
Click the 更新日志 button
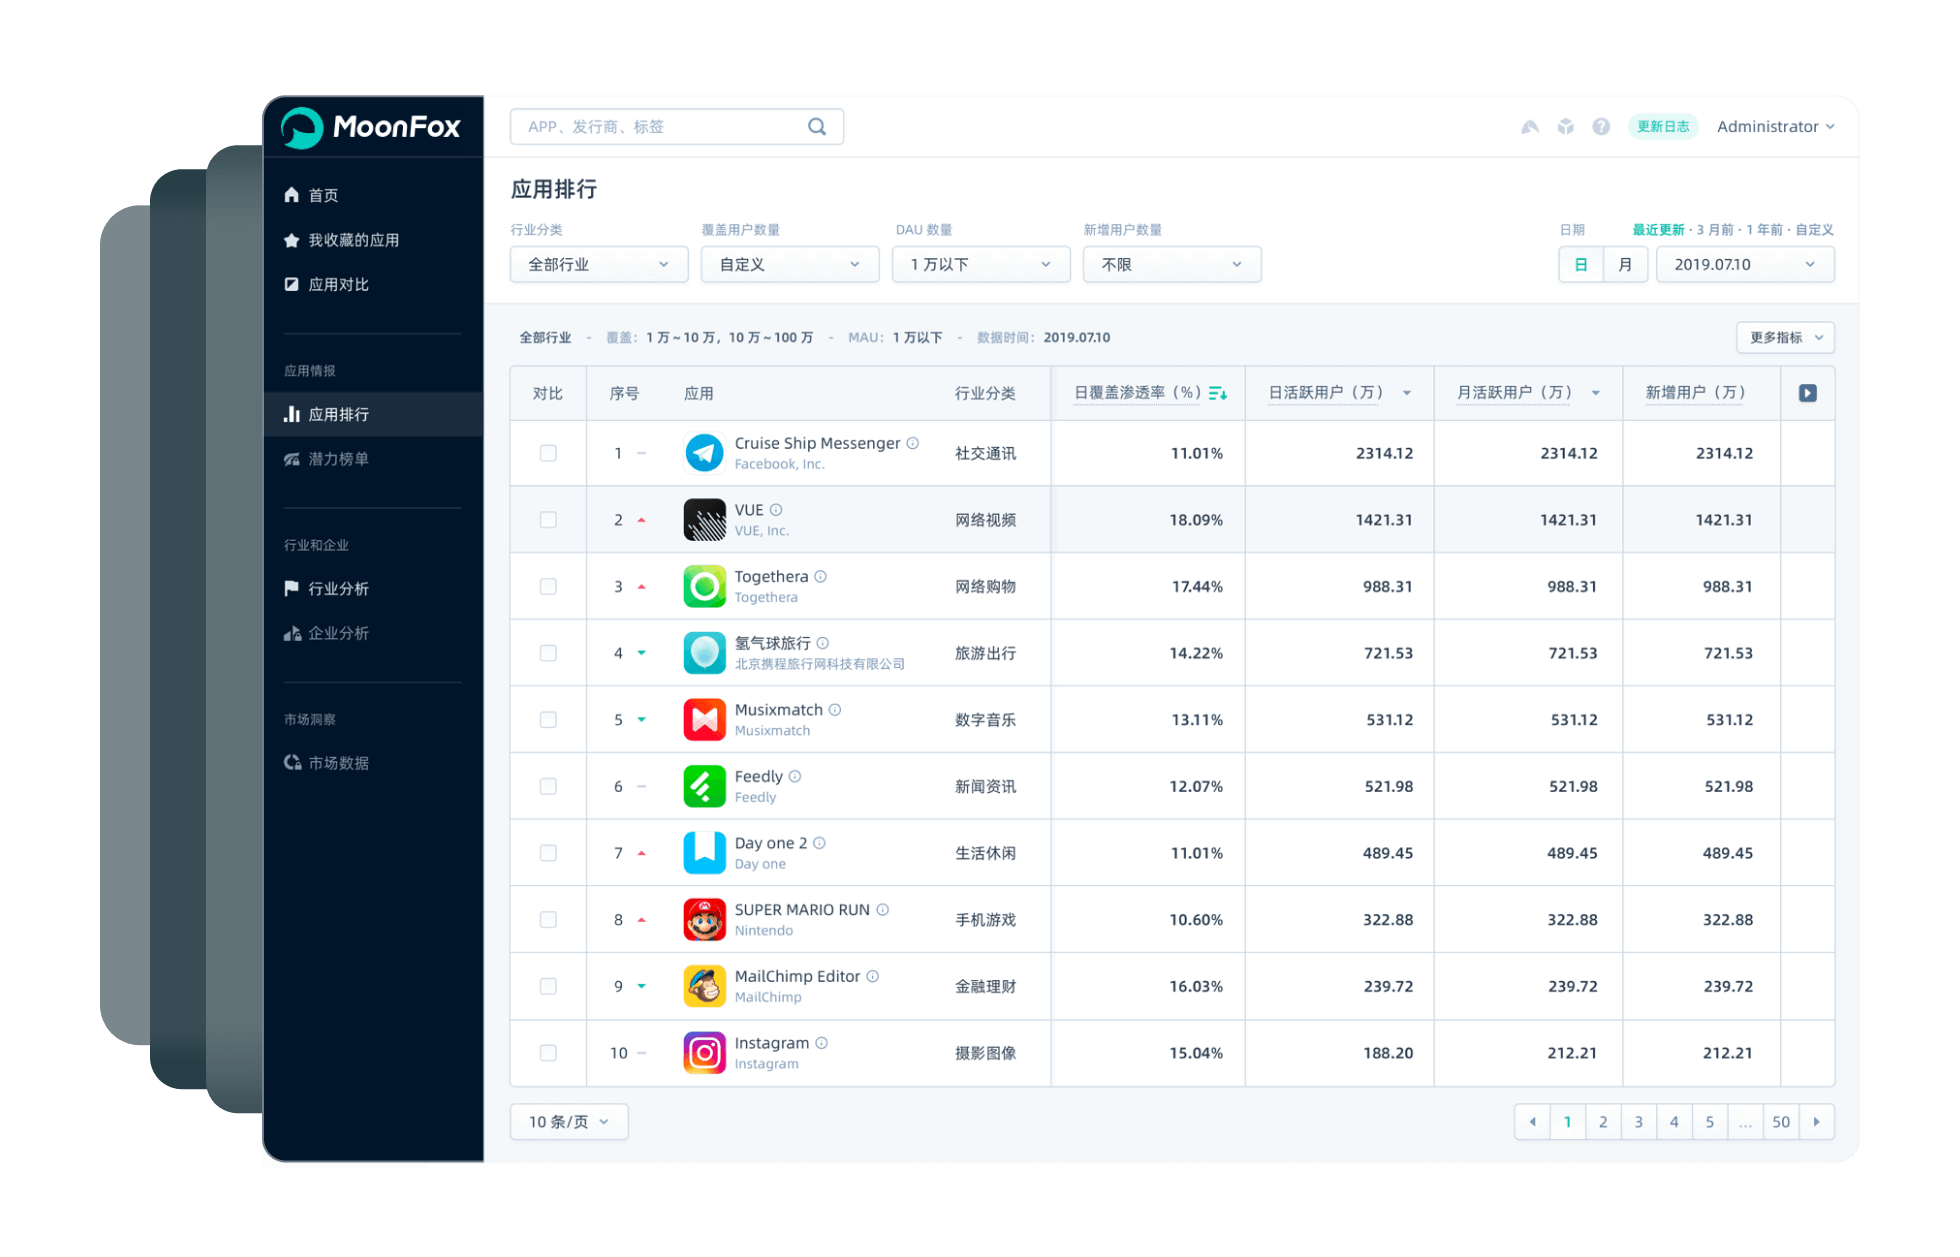1662,127
